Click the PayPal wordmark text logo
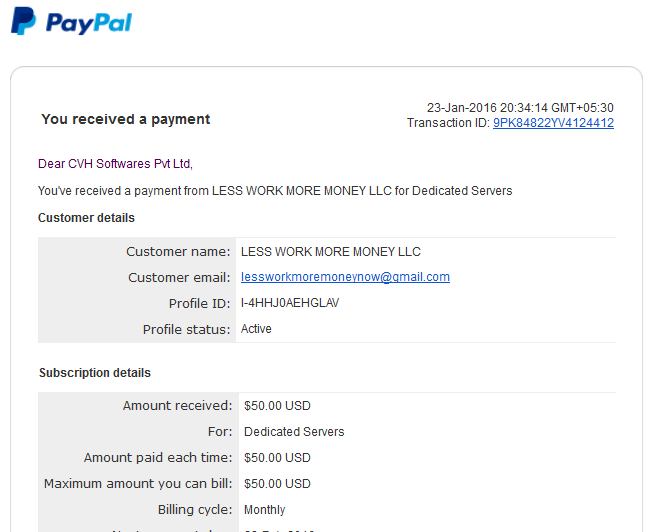Image resolution: width=661 pixels, height=532 pixels. point(89,23)
